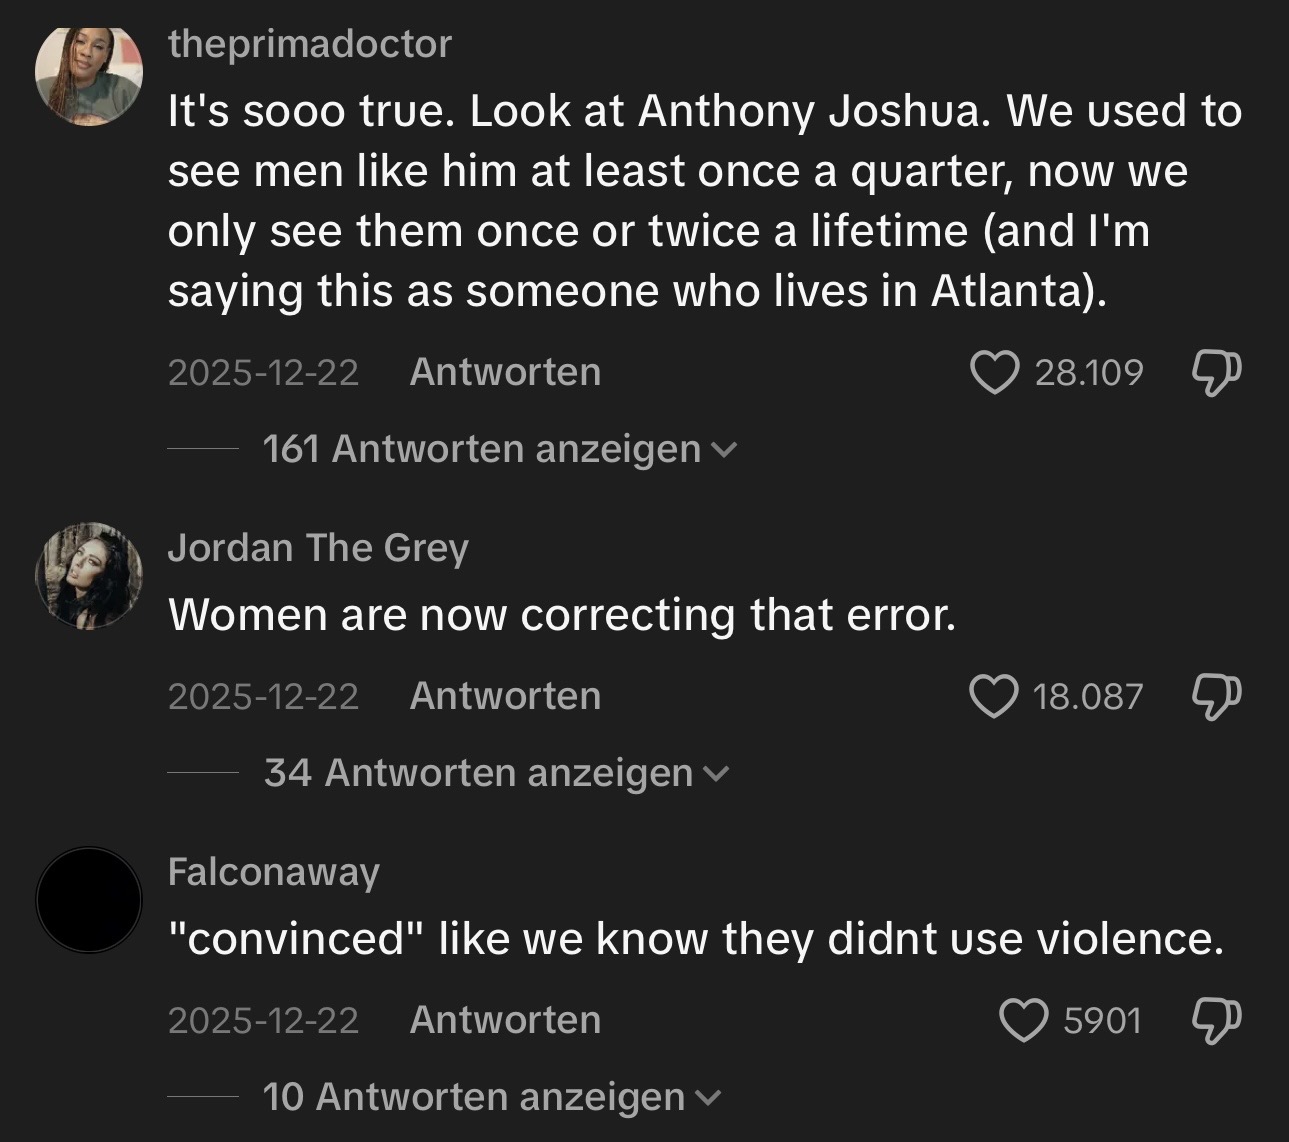Open theprimadoctor's profile picture

tap(89, 75)
